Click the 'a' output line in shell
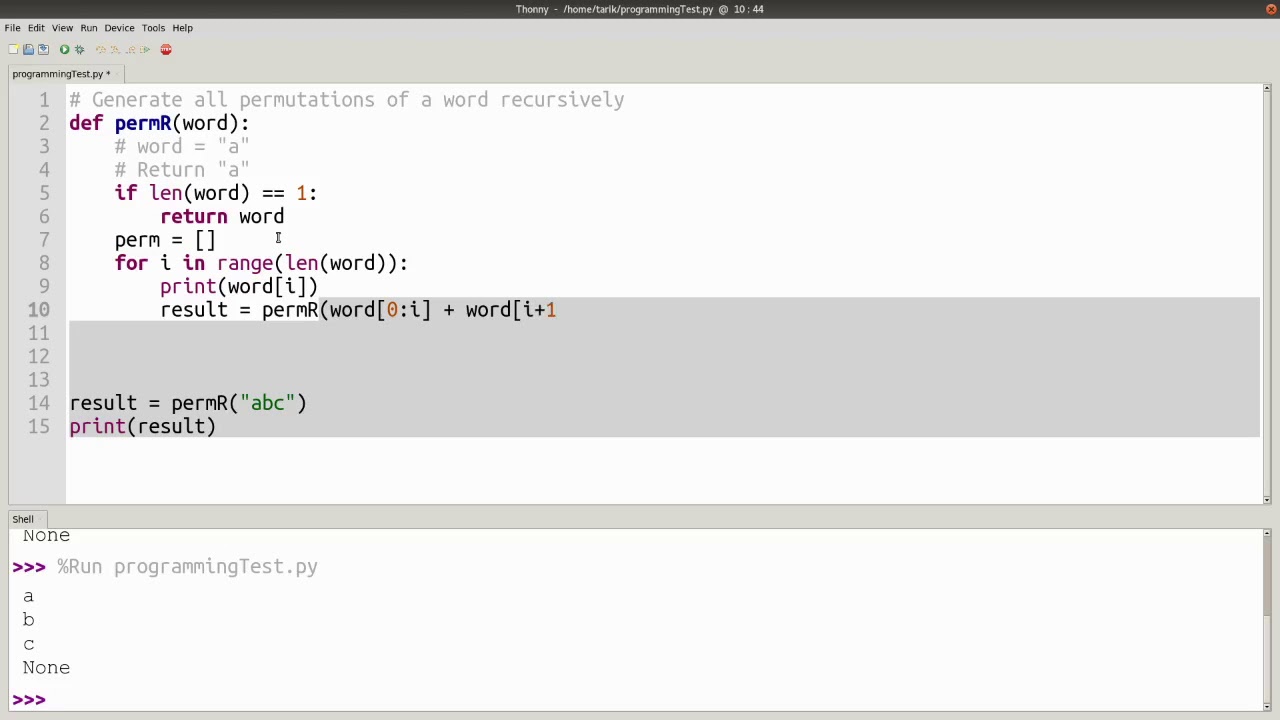This screenshot has height=720, width=1280. pyautogui.click(x=28, y=596)
